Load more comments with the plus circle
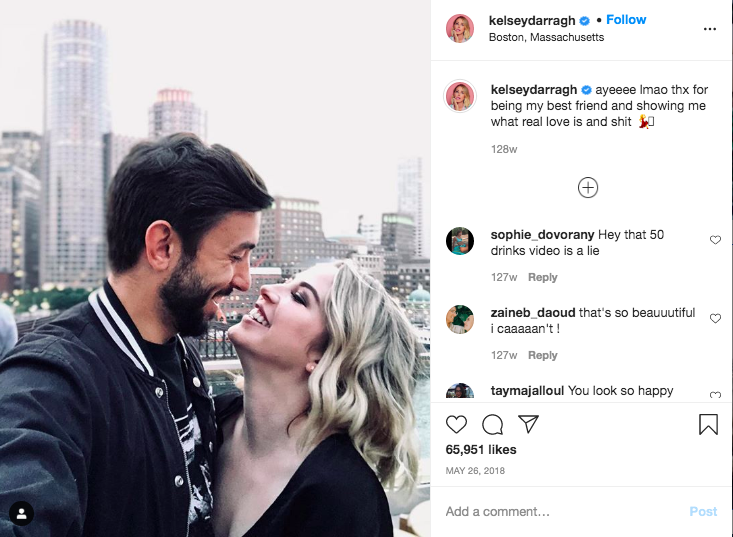Screen dimensions: 733x537 [x=588, y=188]
